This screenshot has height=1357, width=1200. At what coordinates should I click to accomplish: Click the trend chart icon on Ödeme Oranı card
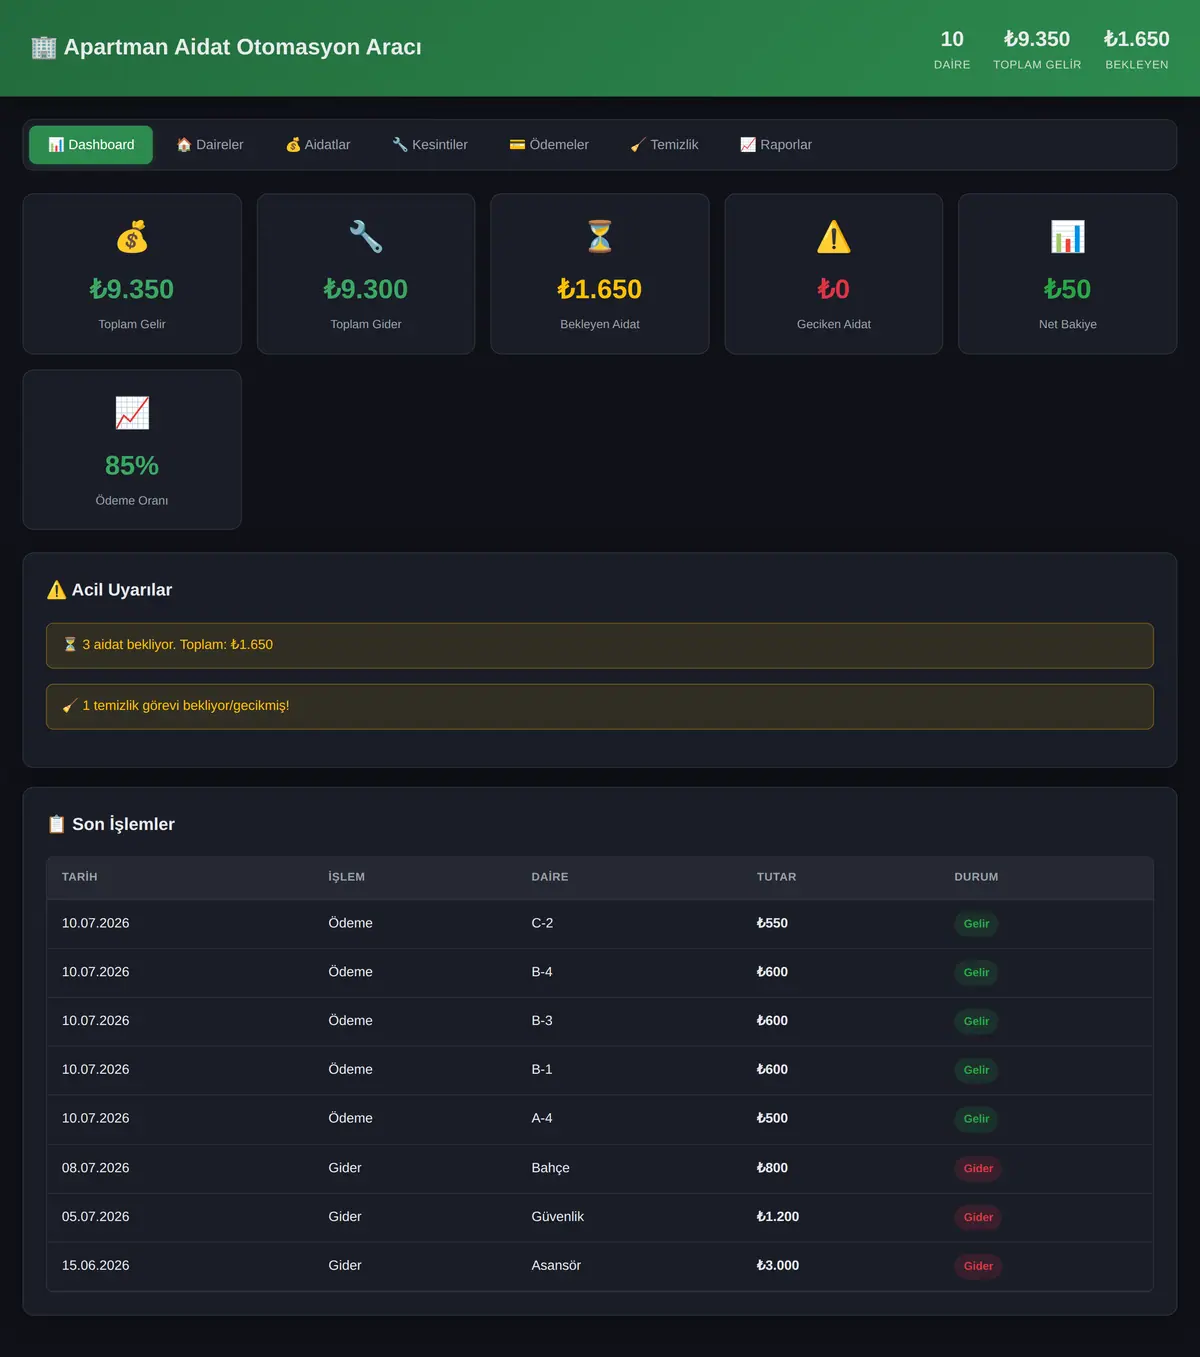[132, 413]
